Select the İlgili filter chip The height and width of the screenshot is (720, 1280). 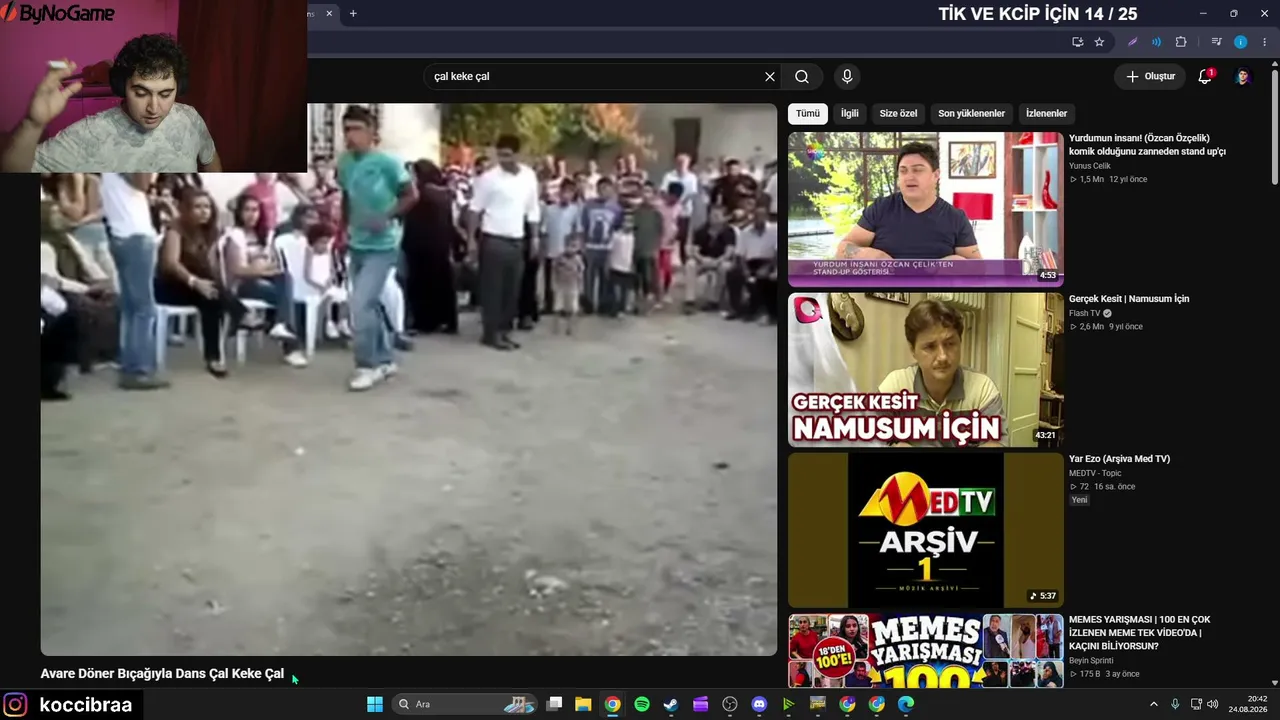(x=849, y=113)
